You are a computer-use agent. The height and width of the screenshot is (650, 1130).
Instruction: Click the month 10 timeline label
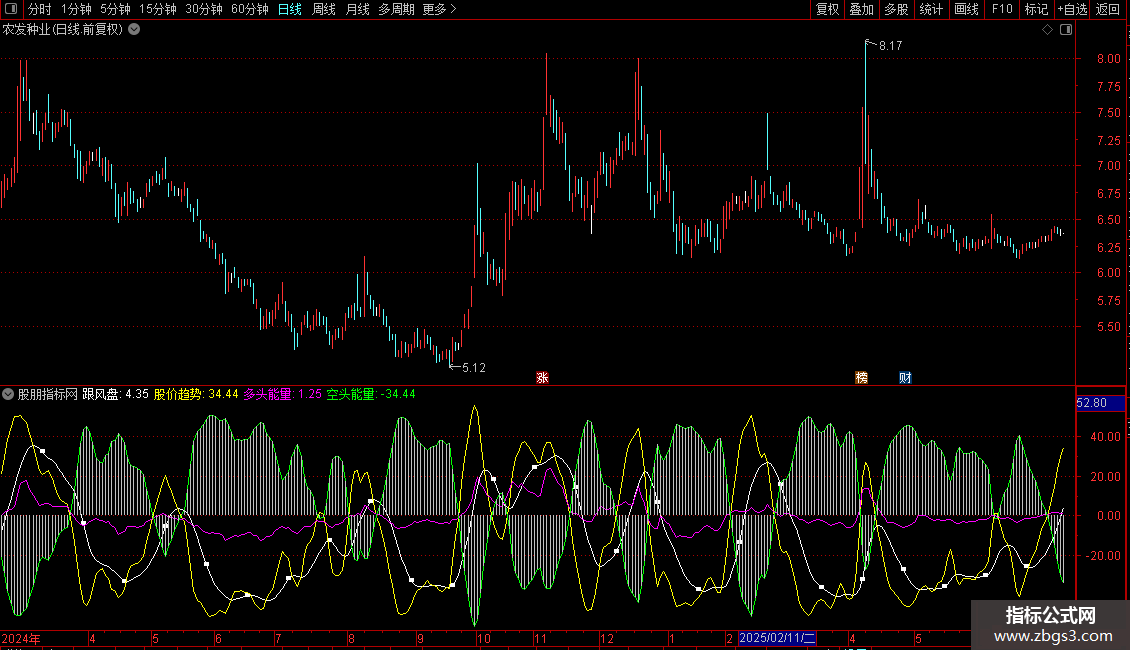[x=484, y=638]
